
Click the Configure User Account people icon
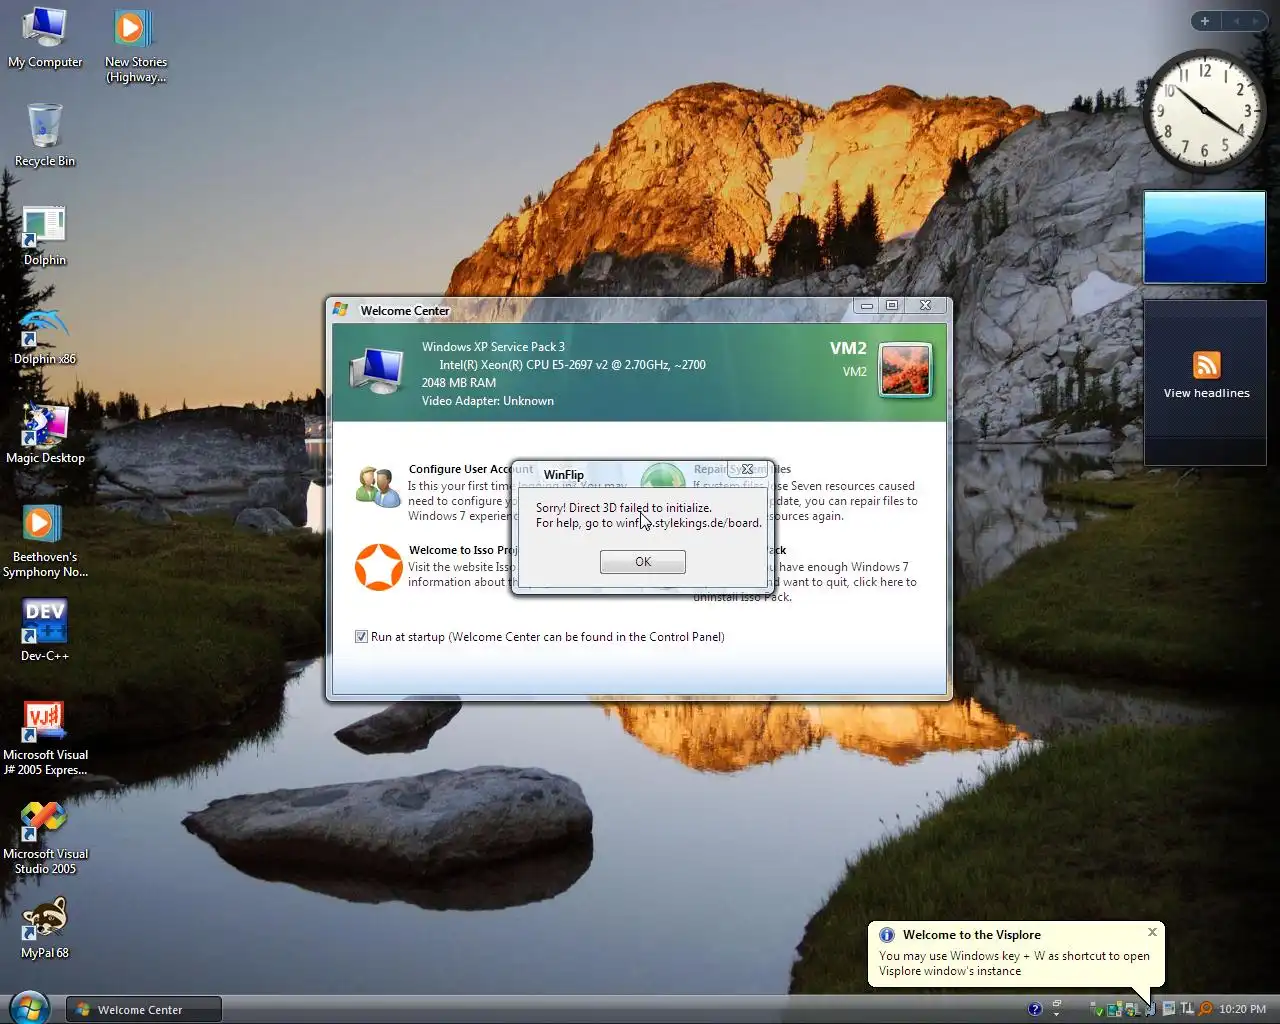378,487
